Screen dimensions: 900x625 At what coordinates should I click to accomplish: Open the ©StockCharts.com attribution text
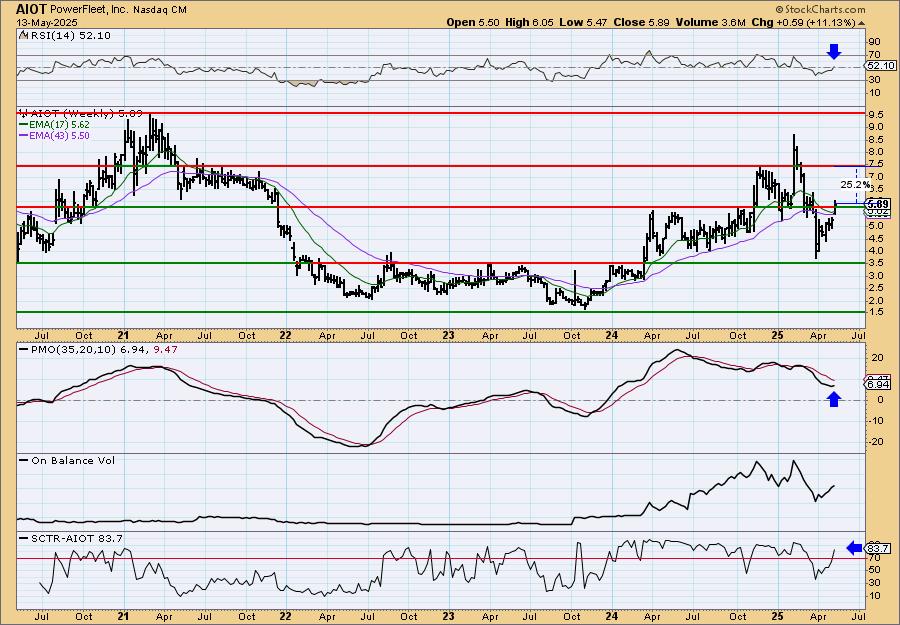tap(820, 10)
